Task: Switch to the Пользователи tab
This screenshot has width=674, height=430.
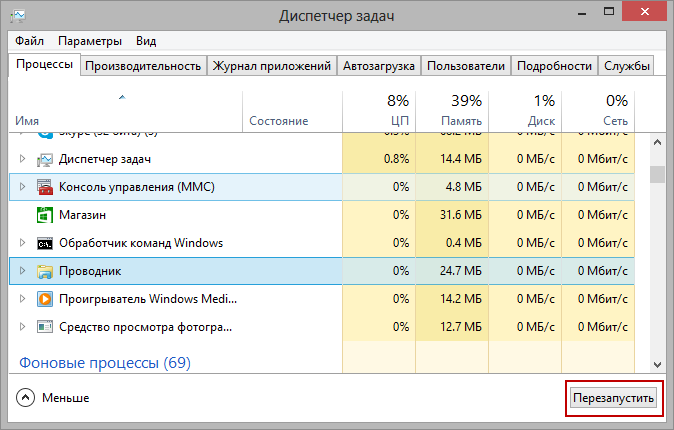Action: [466, 66]
